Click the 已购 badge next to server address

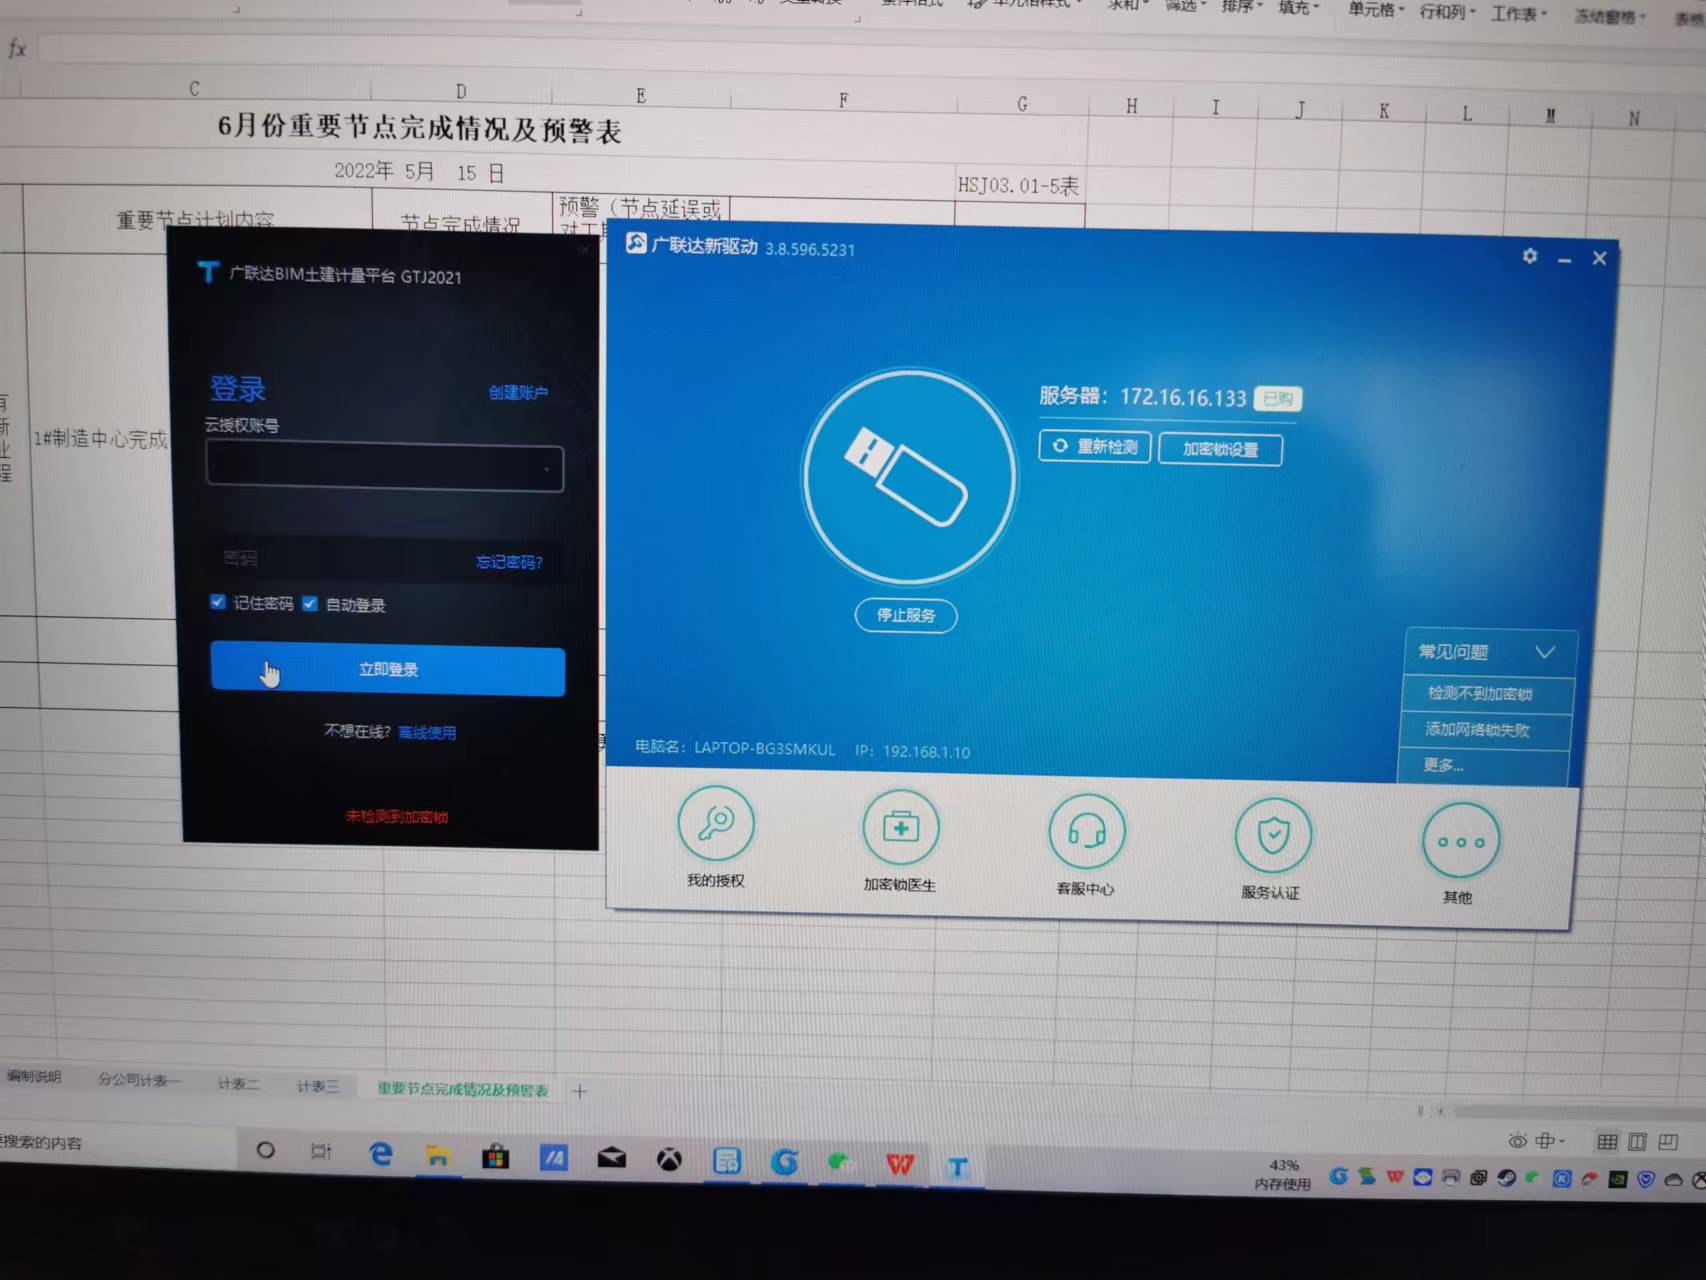coord(1277,399)
